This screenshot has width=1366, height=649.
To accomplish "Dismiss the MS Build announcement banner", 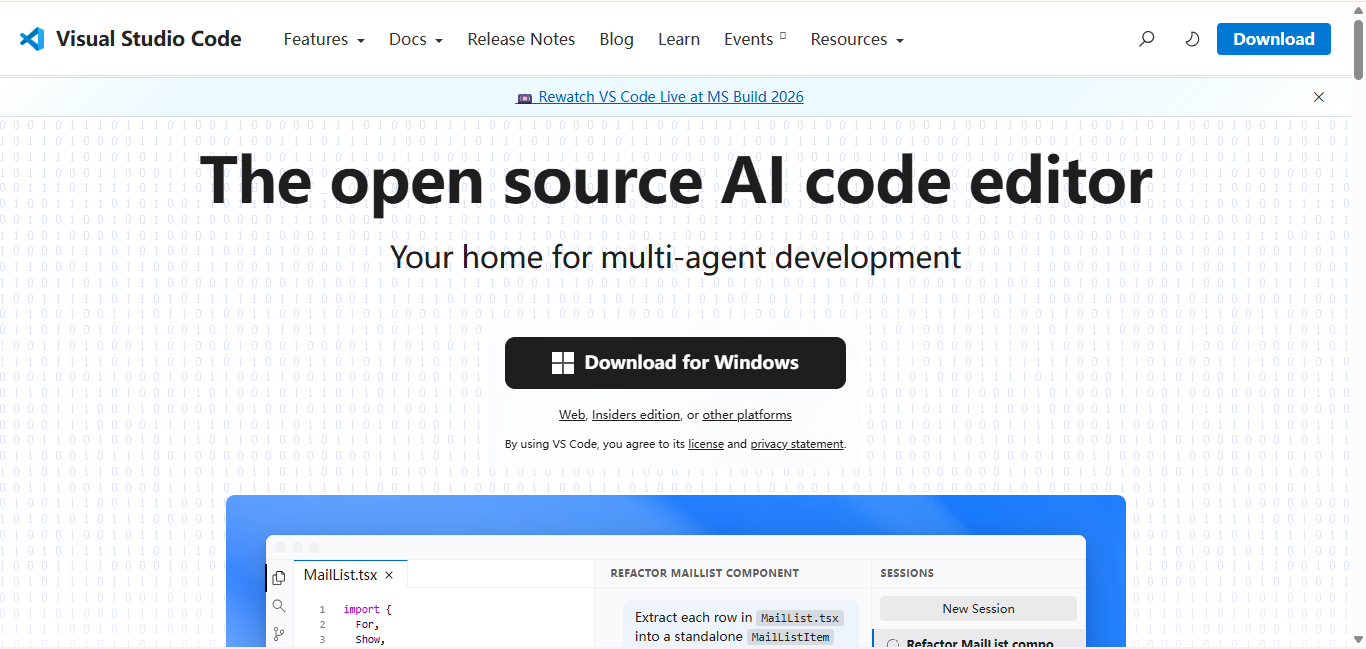I will (x=1319, y=97).
